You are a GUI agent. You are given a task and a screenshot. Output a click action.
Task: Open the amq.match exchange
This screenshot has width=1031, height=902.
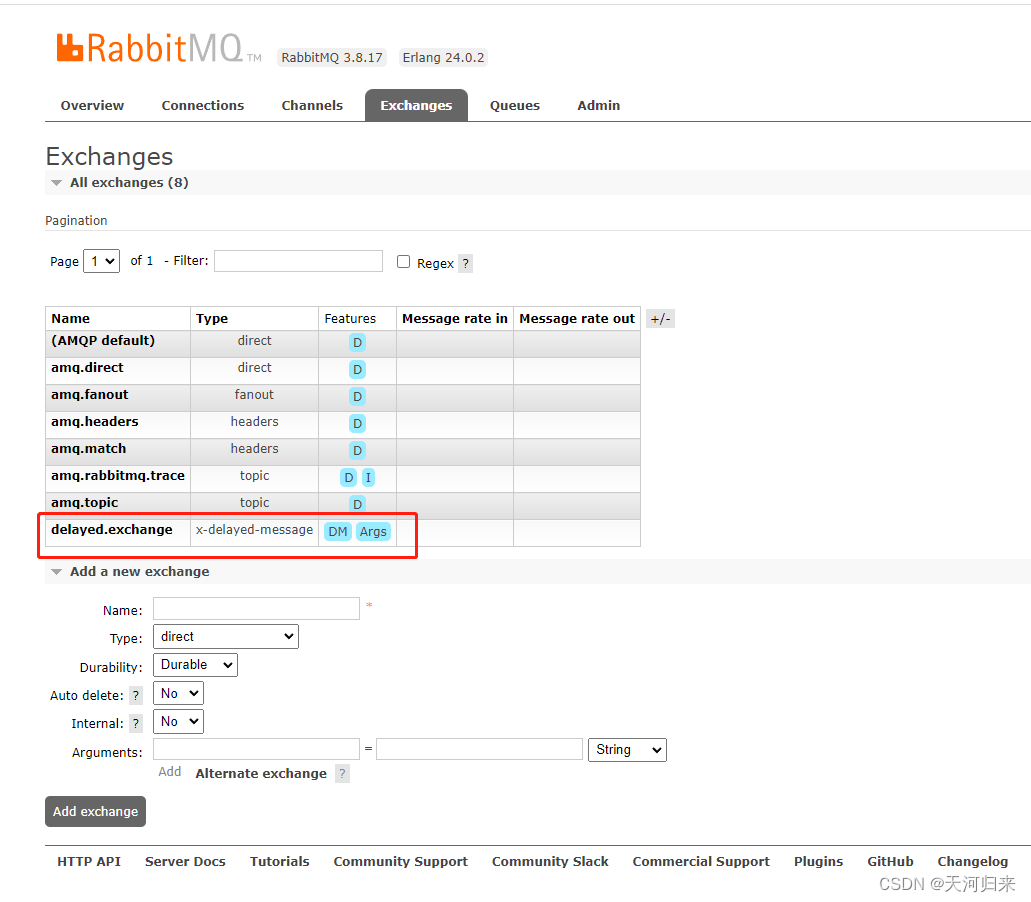pos(89,449)
